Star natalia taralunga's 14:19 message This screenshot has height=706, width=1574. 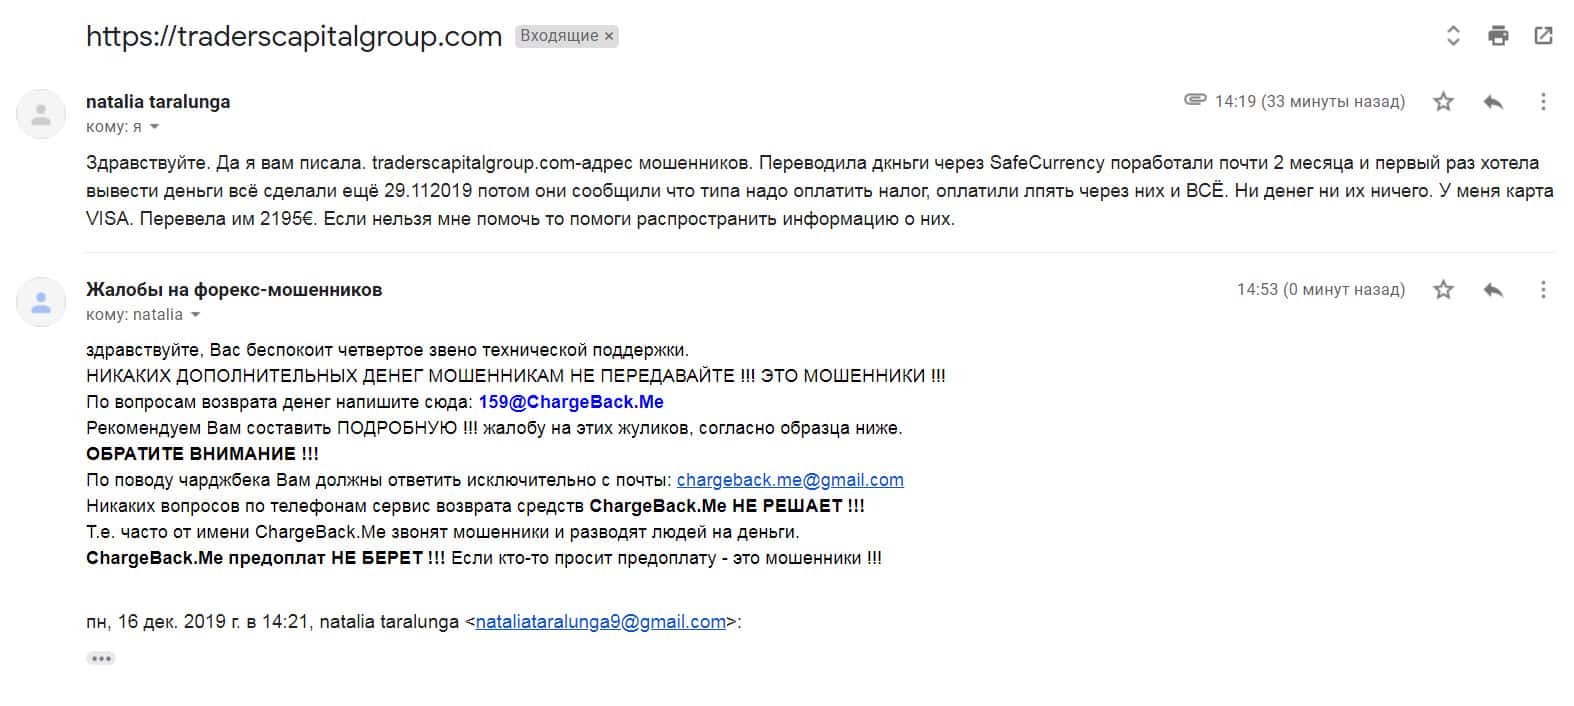click(1443, 102)
